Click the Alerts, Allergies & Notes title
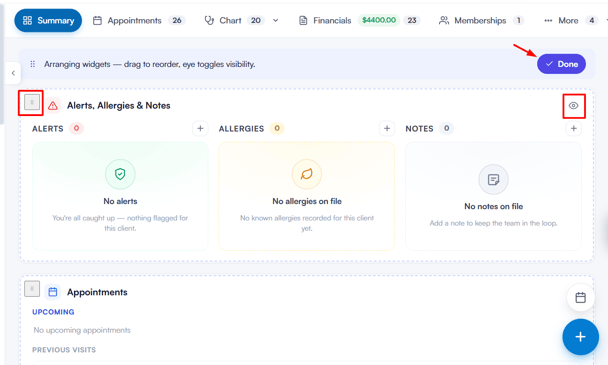608x365 pixels. pos(119,106)
